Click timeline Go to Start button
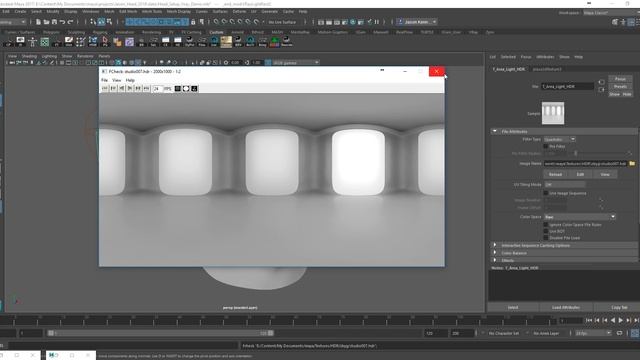640x360 pixels. click(589, 320)
